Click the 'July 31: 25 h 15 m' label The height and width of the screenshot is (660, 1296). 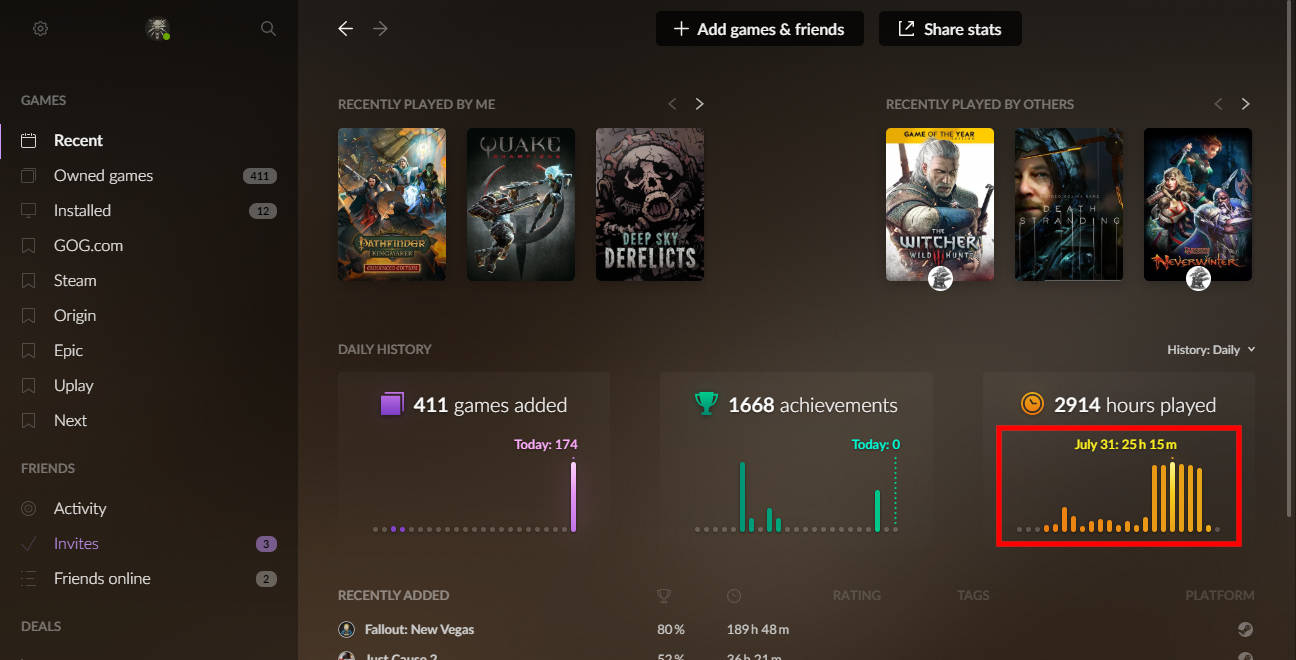1125,444
